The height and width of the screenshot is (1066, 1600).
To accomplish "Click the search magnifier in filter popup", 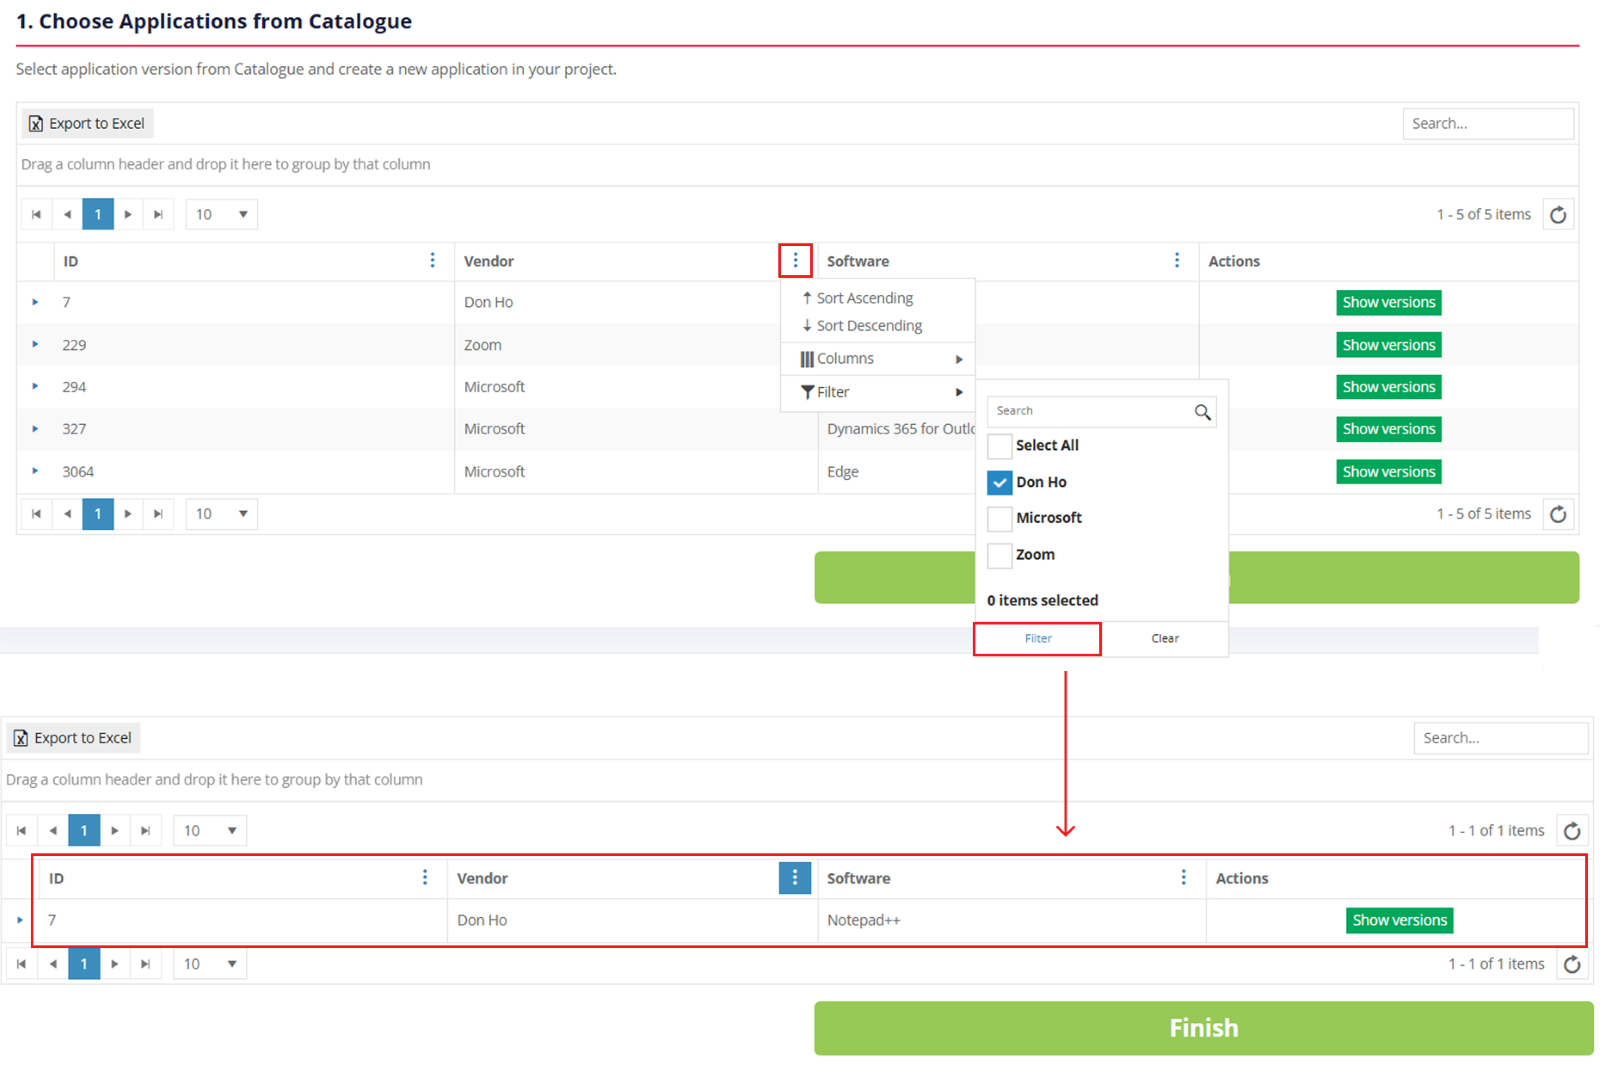I will point(1202,412).
